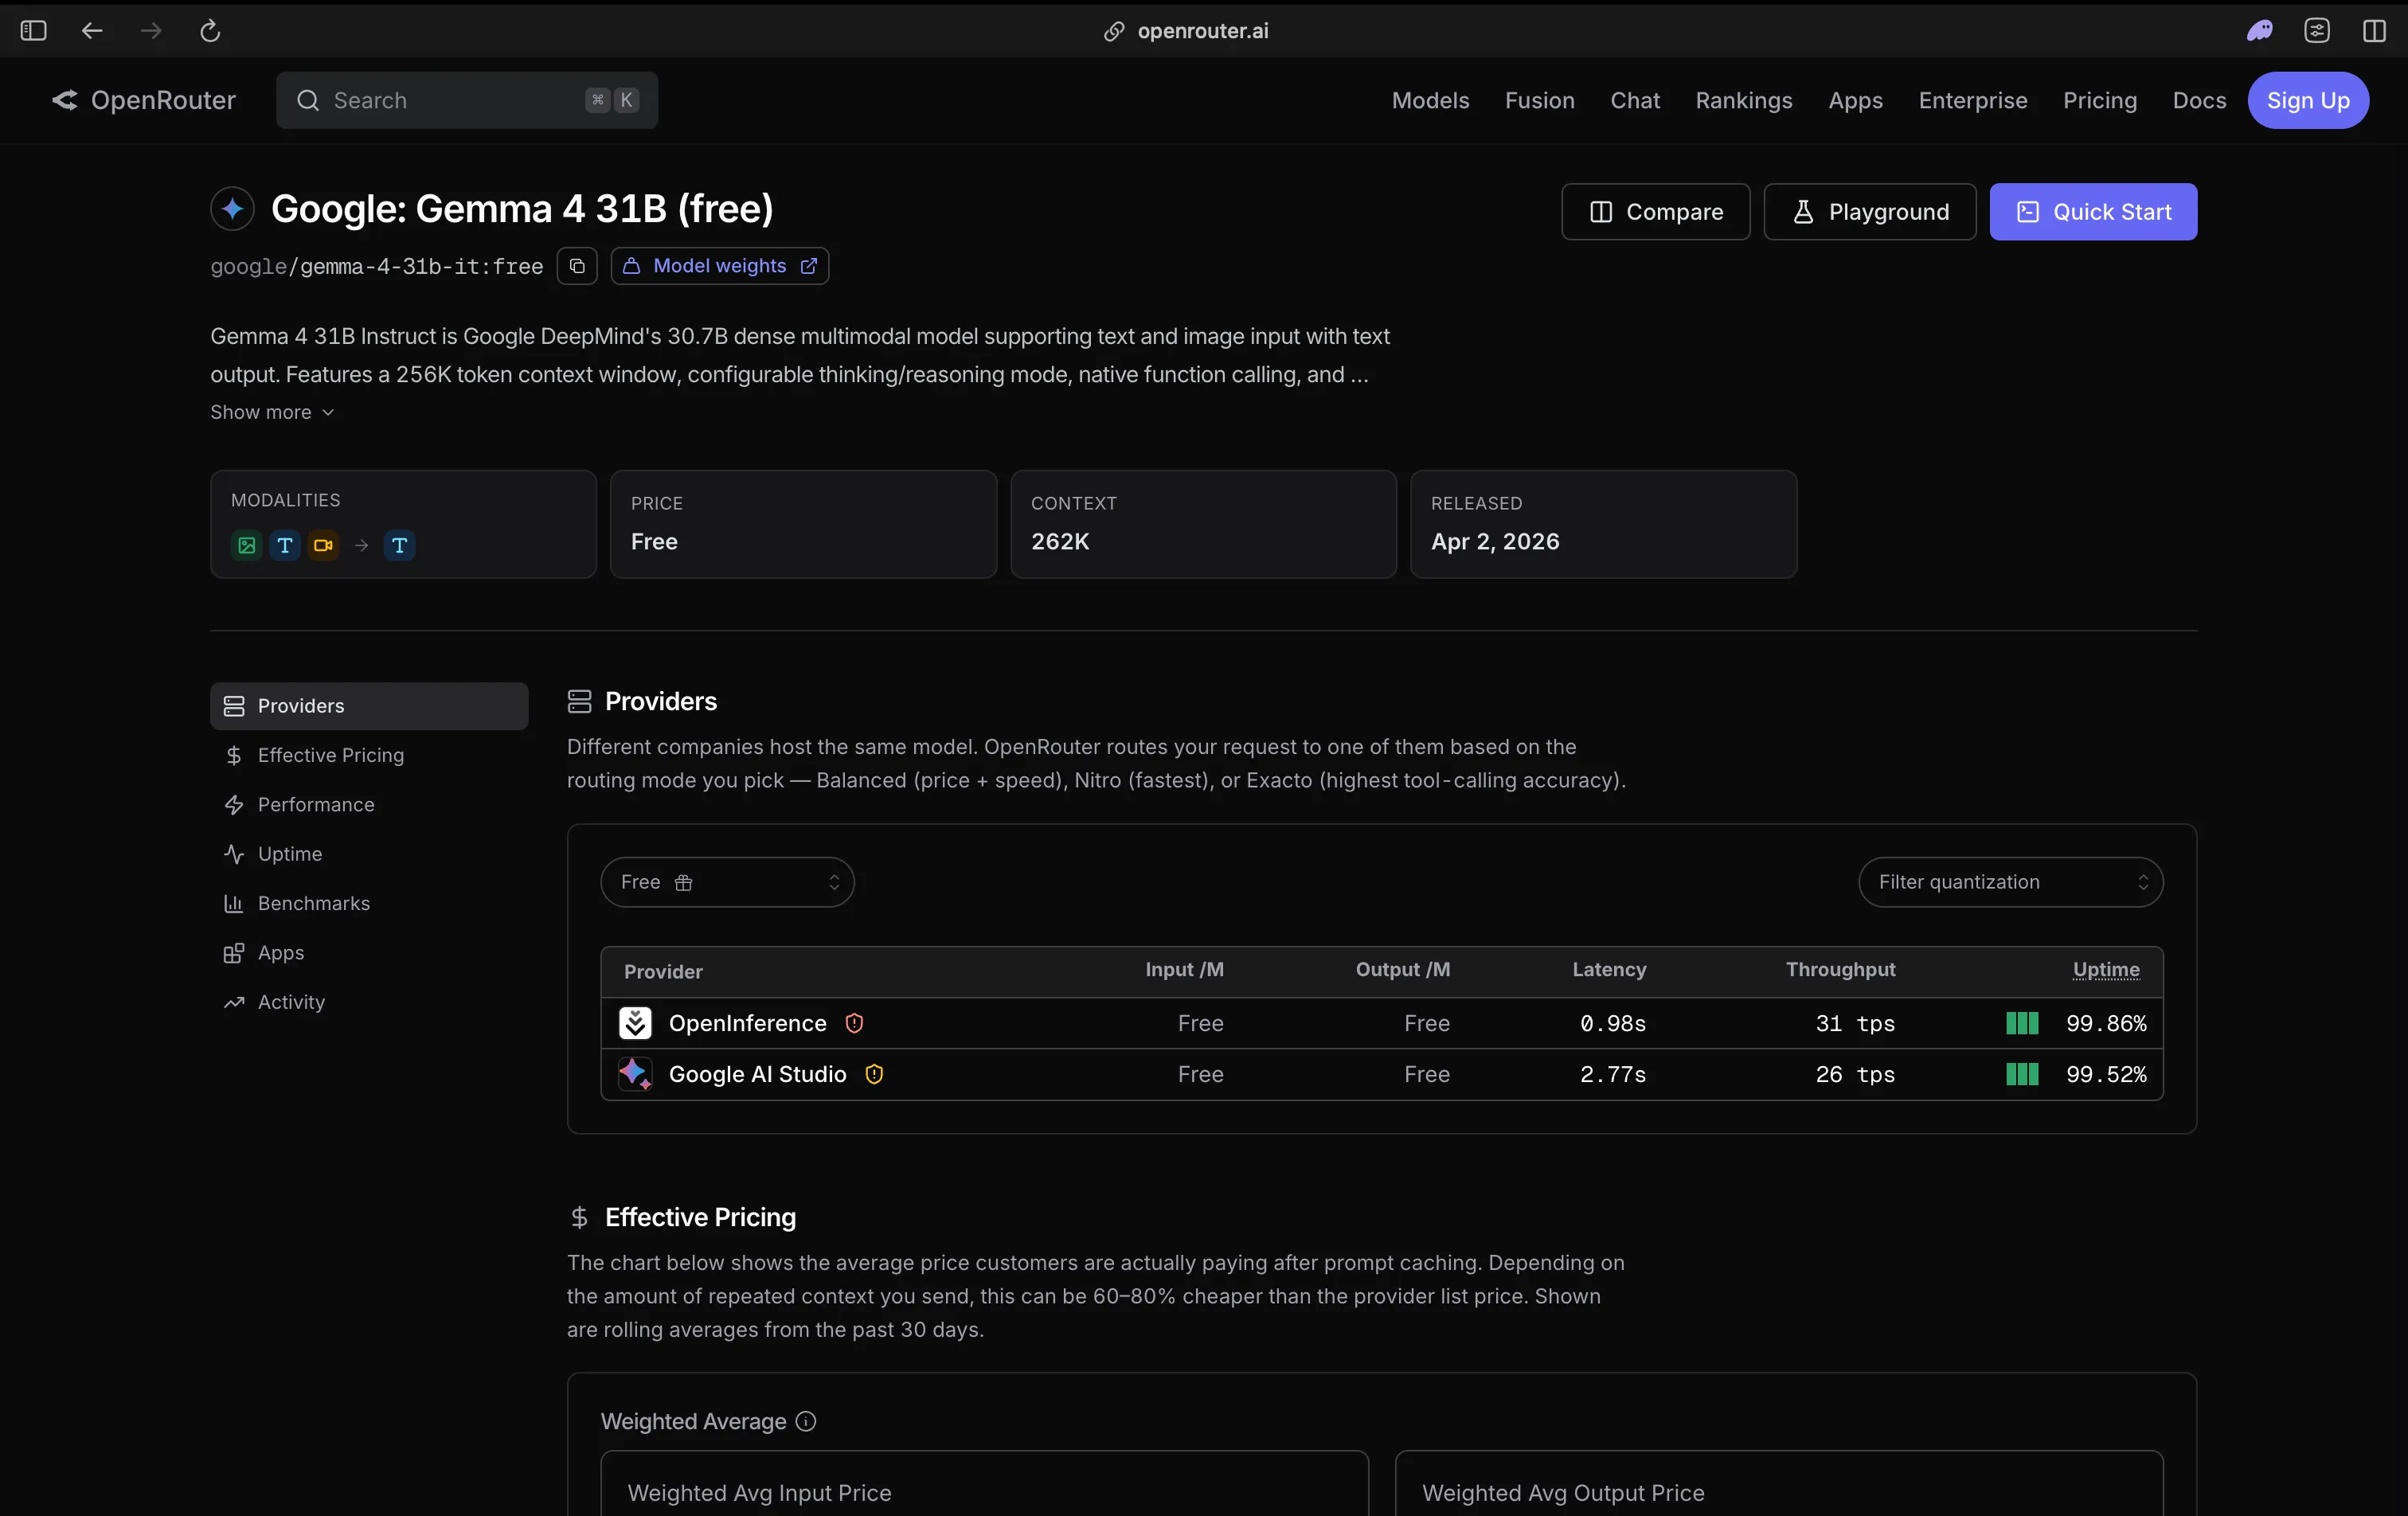Screen dimensions: 2408x1516
Task: Open the Model weights link
Action: pyautogui.click(x=720, y=266)
